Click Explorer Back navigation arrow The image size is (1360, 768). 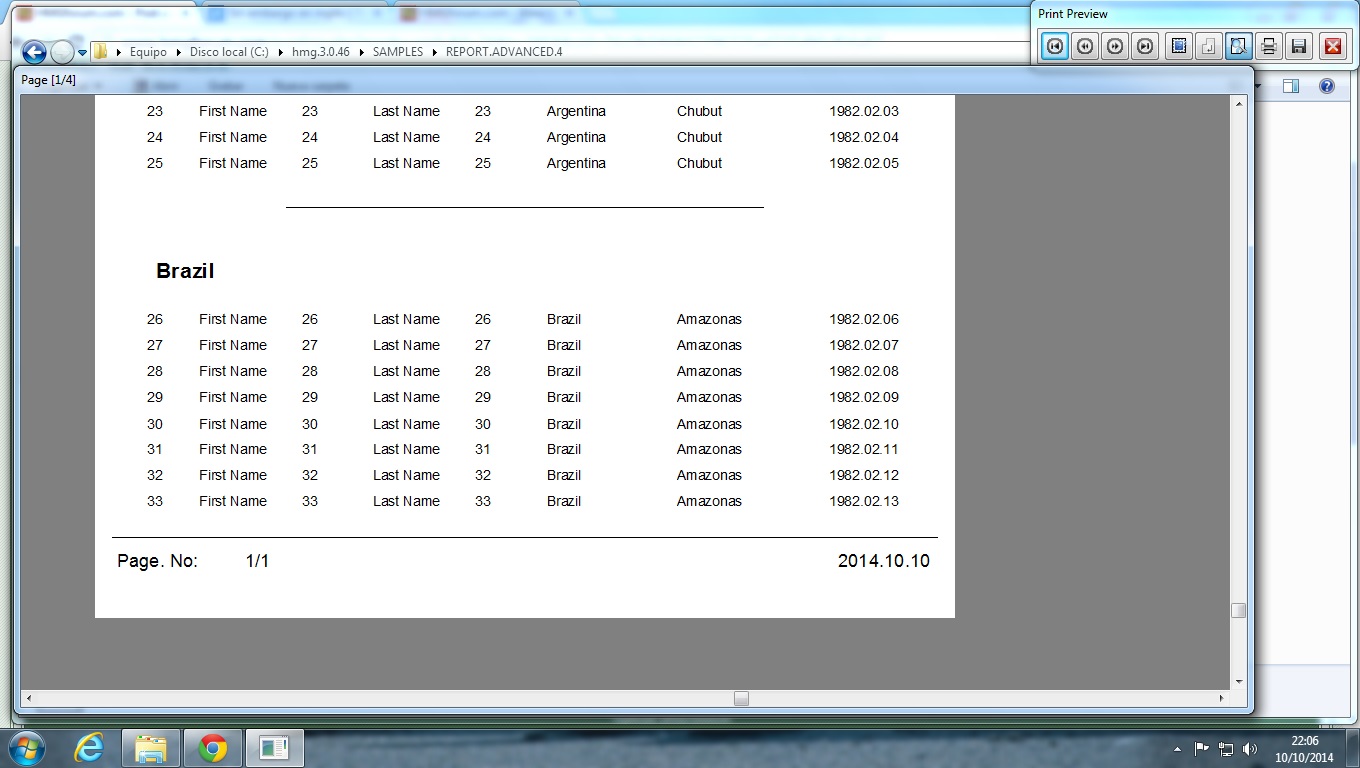point(34,52)
